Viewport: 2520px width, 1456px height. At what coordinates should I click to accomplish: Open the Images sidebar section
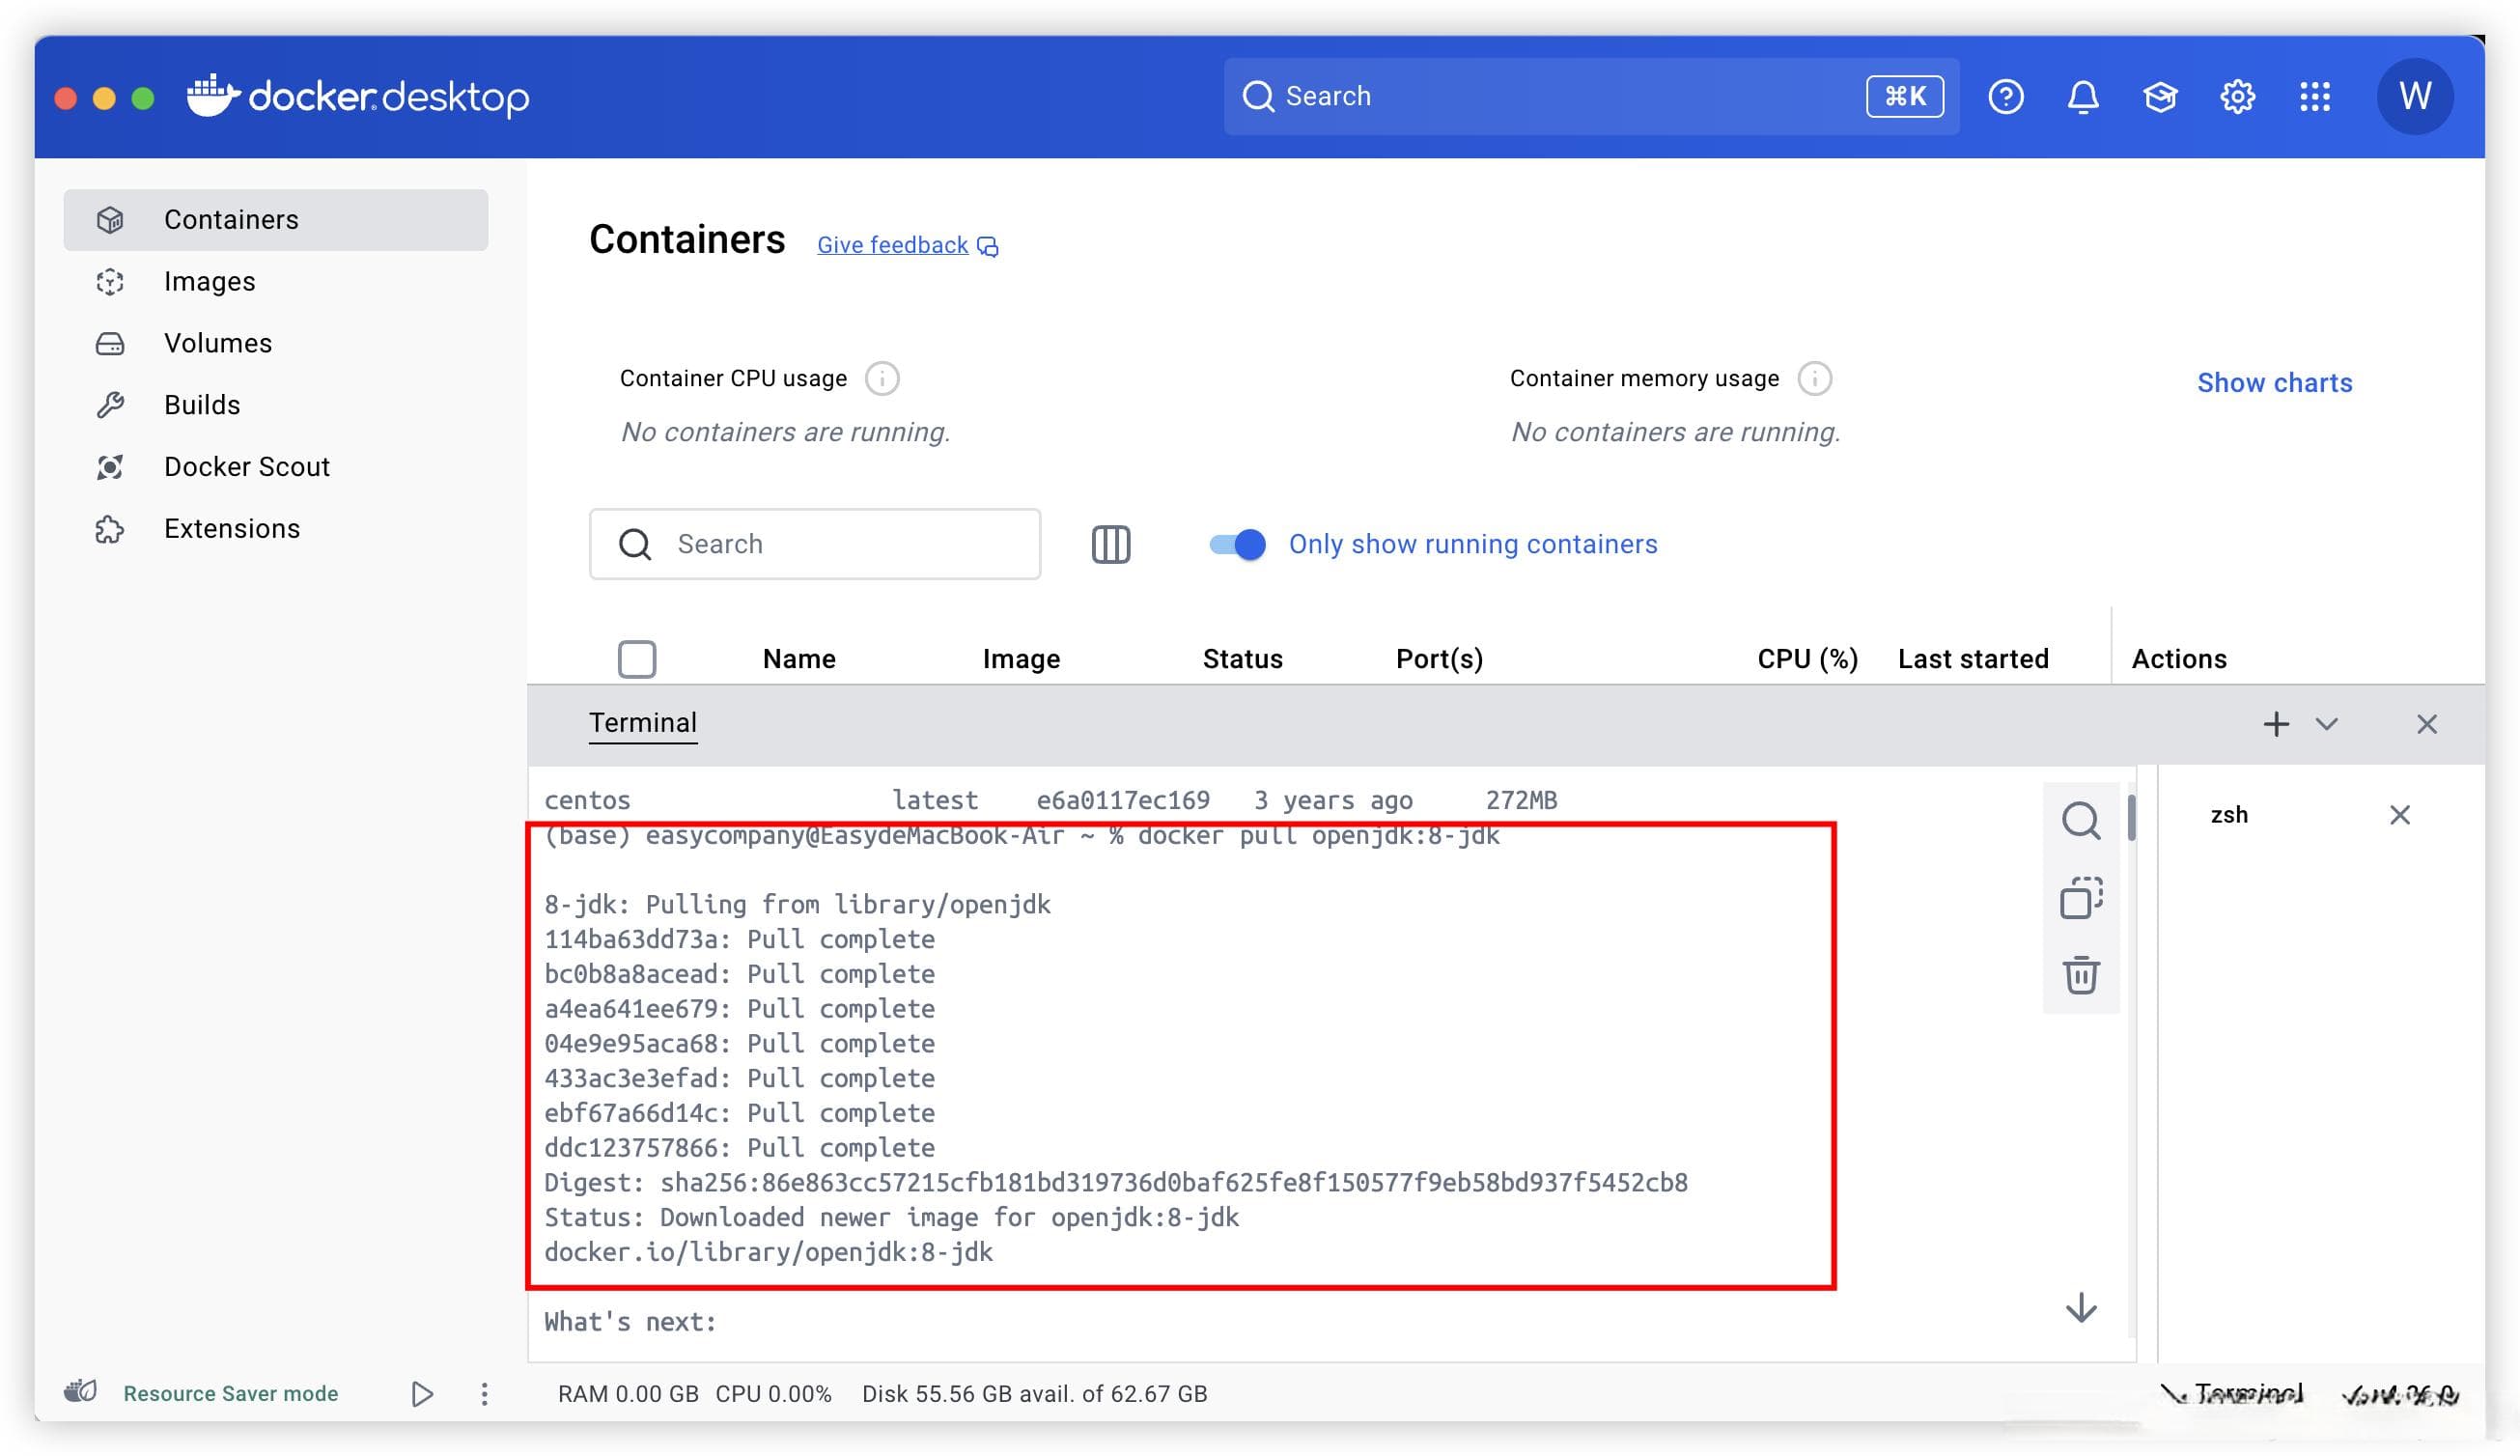275,281
